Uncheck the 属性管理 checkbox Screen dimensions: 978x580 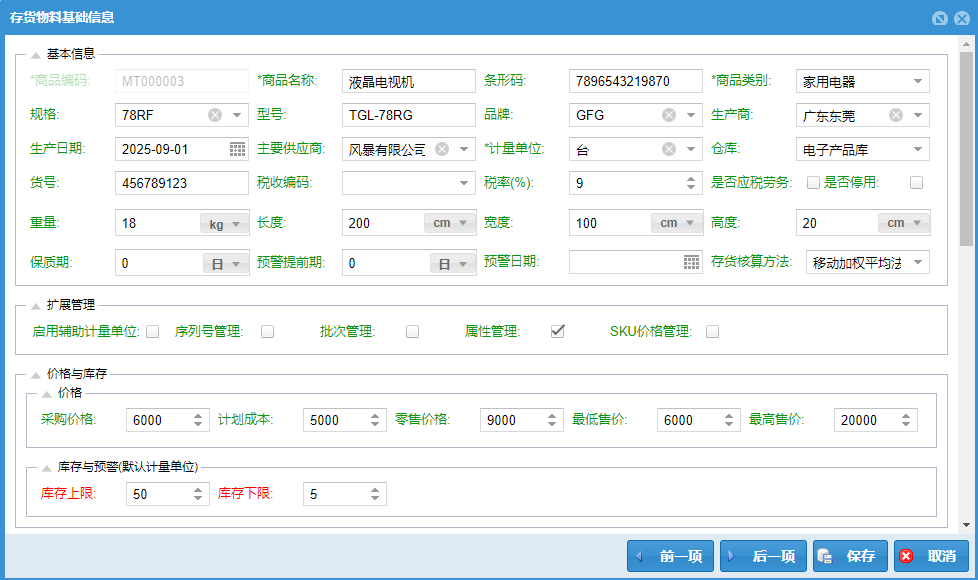(x=558, y=332)
